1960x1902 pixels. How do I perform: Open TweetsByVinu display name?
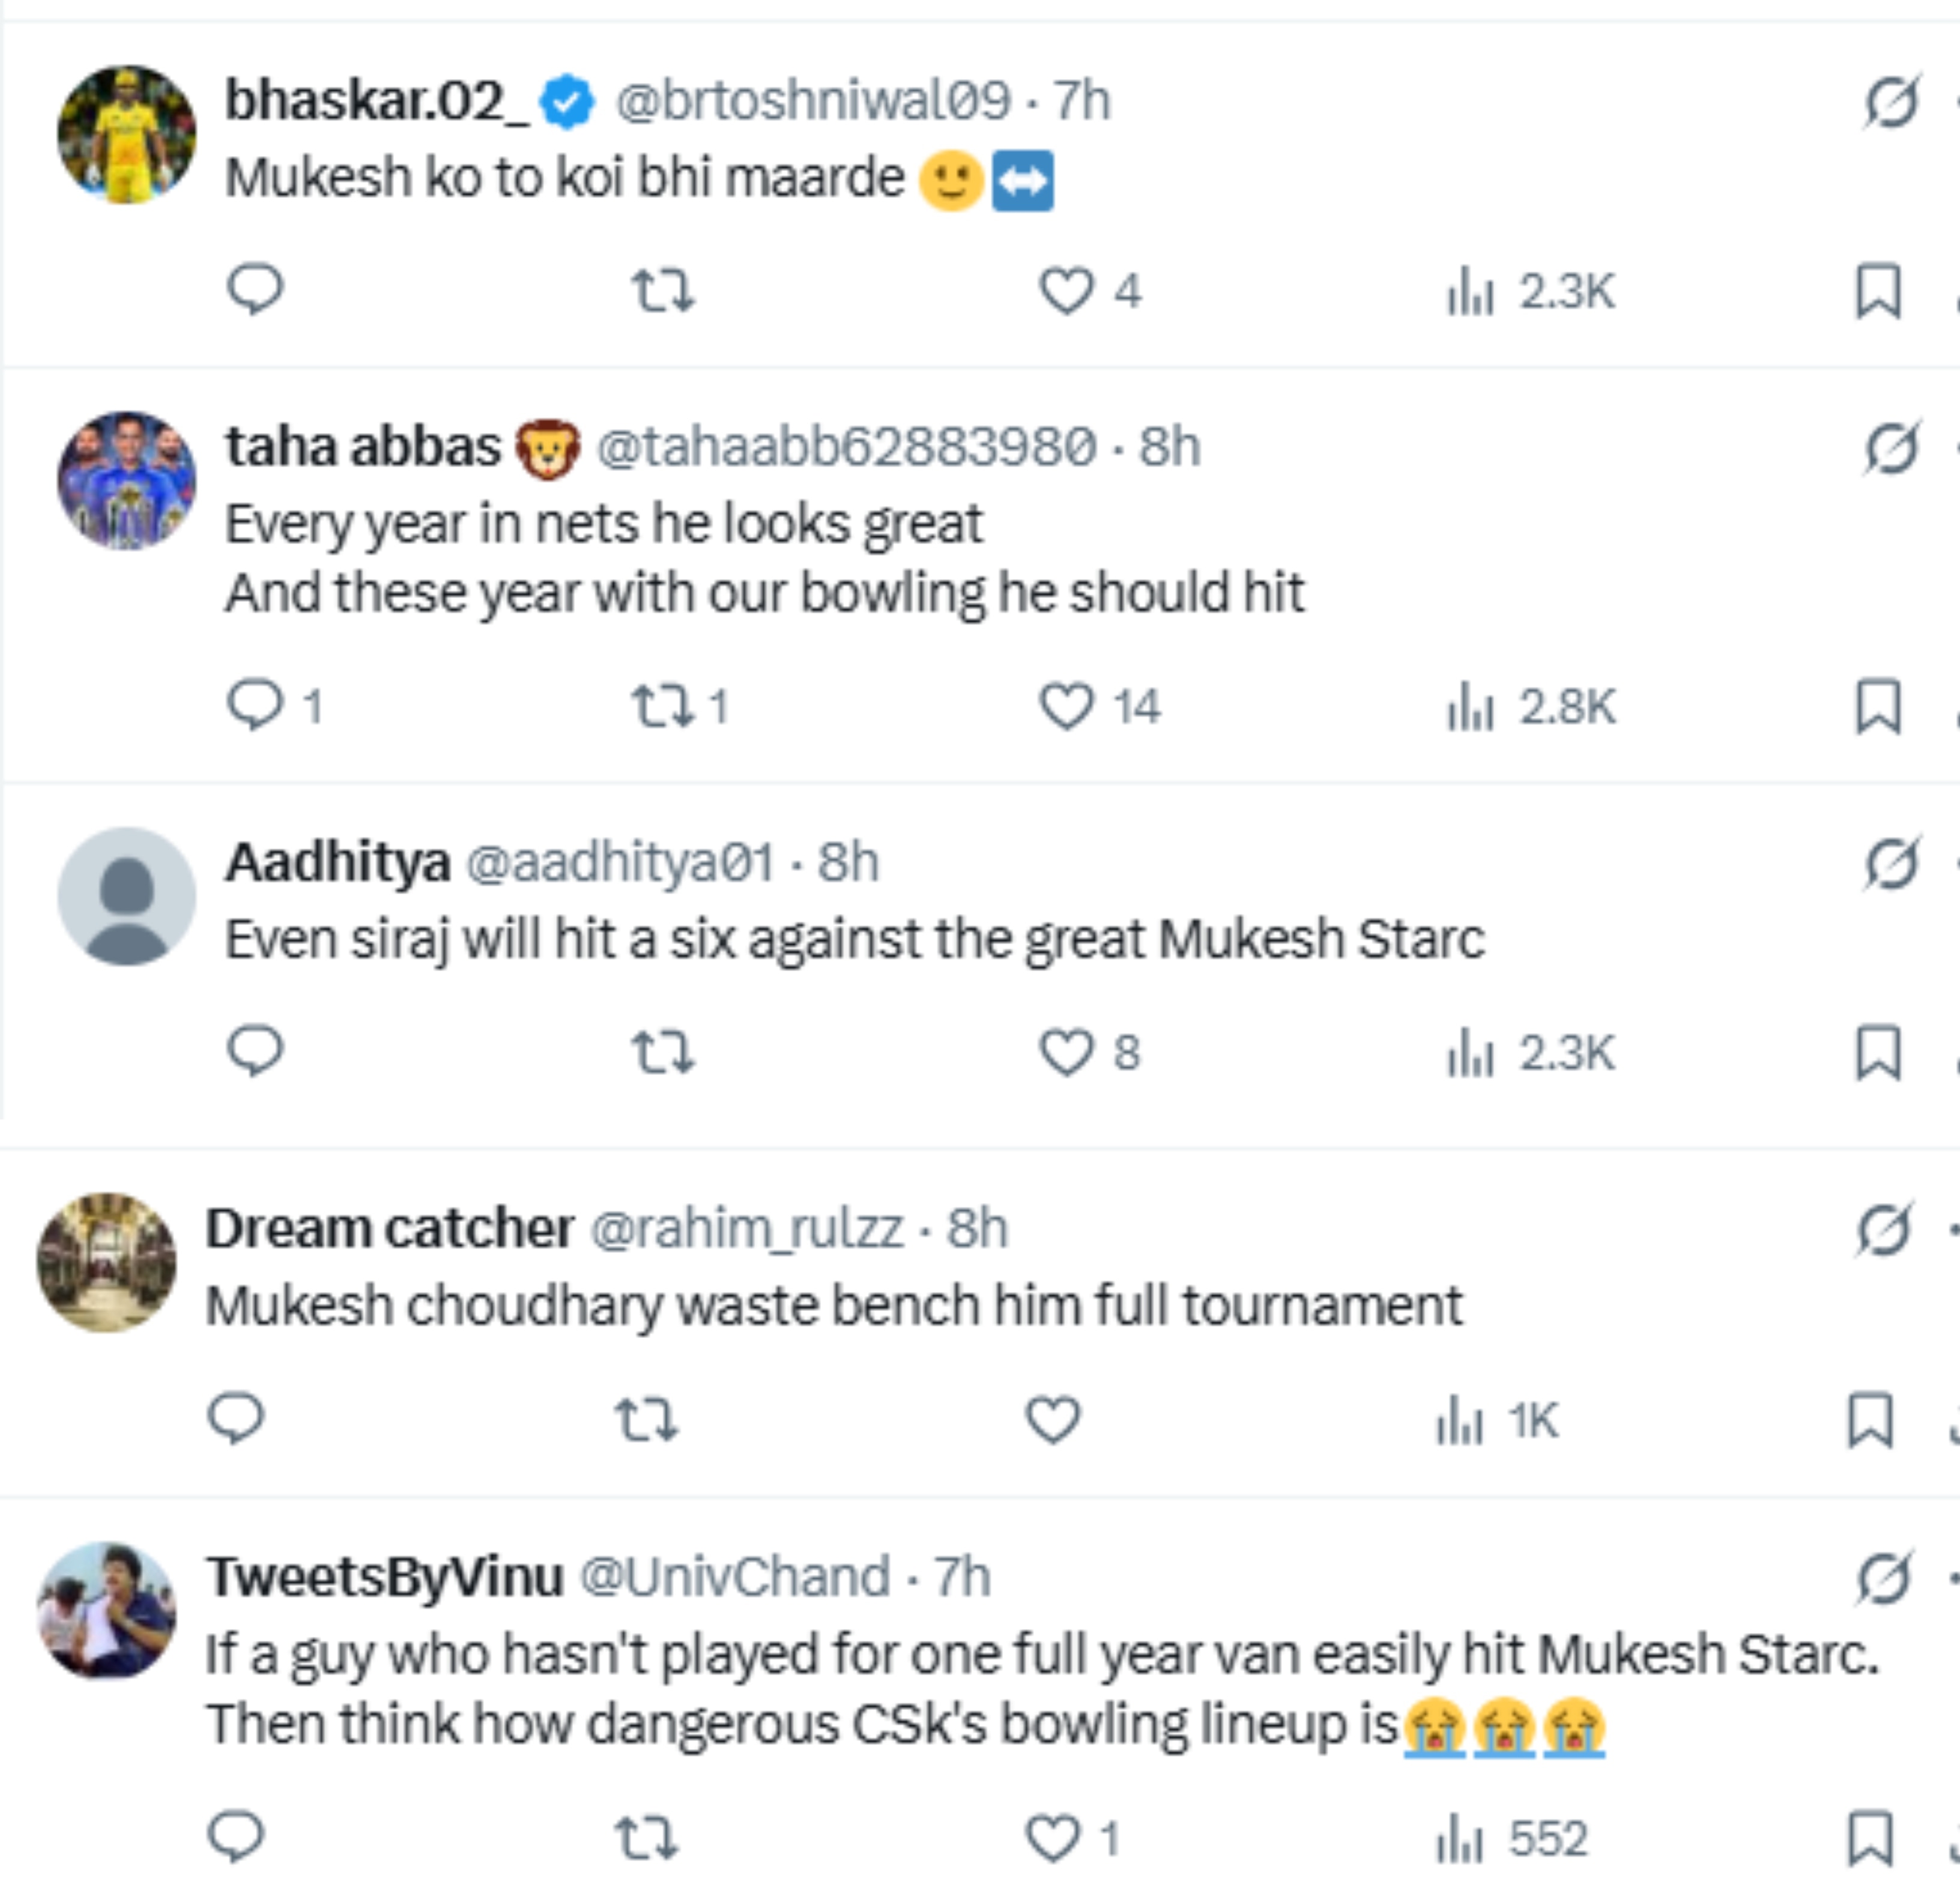[385, 1577]
